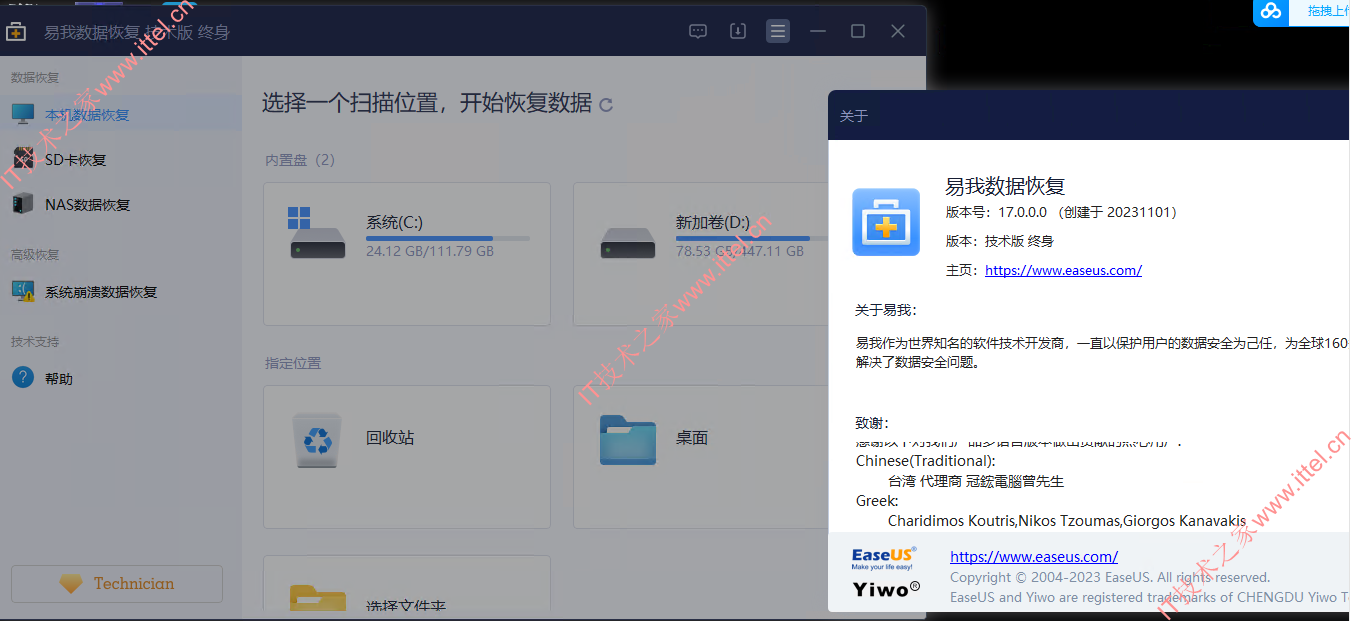Image resolution: width=1351 pixels, height=621 pixels.
Task: Click the diamond icon on Technician button
Action: pyautogui.click(x=71, y=584)
